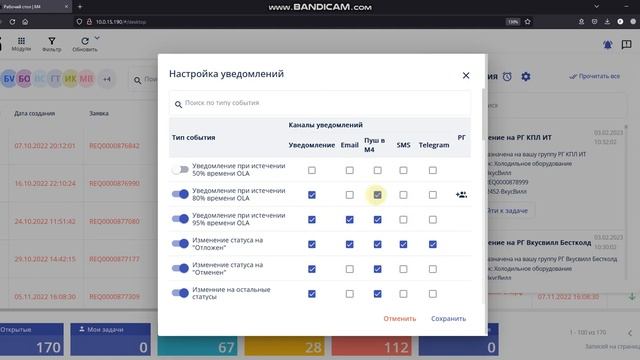This screenshot has height=360, width=640.
Task: Check Уведомление box for 50% OLA row
Action: (312, 170)
